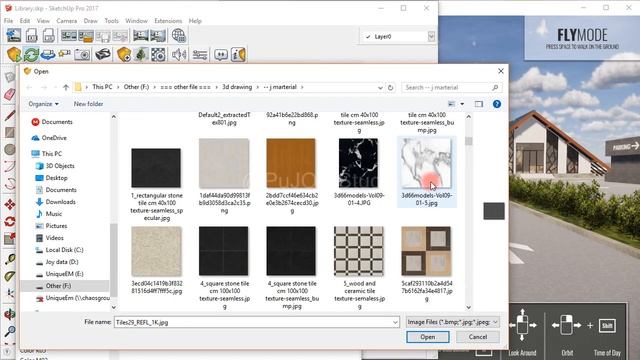Screen dimensions: 640x360
Task: Click This PC in the breadcrumb path
Action: tap(102, 87)
